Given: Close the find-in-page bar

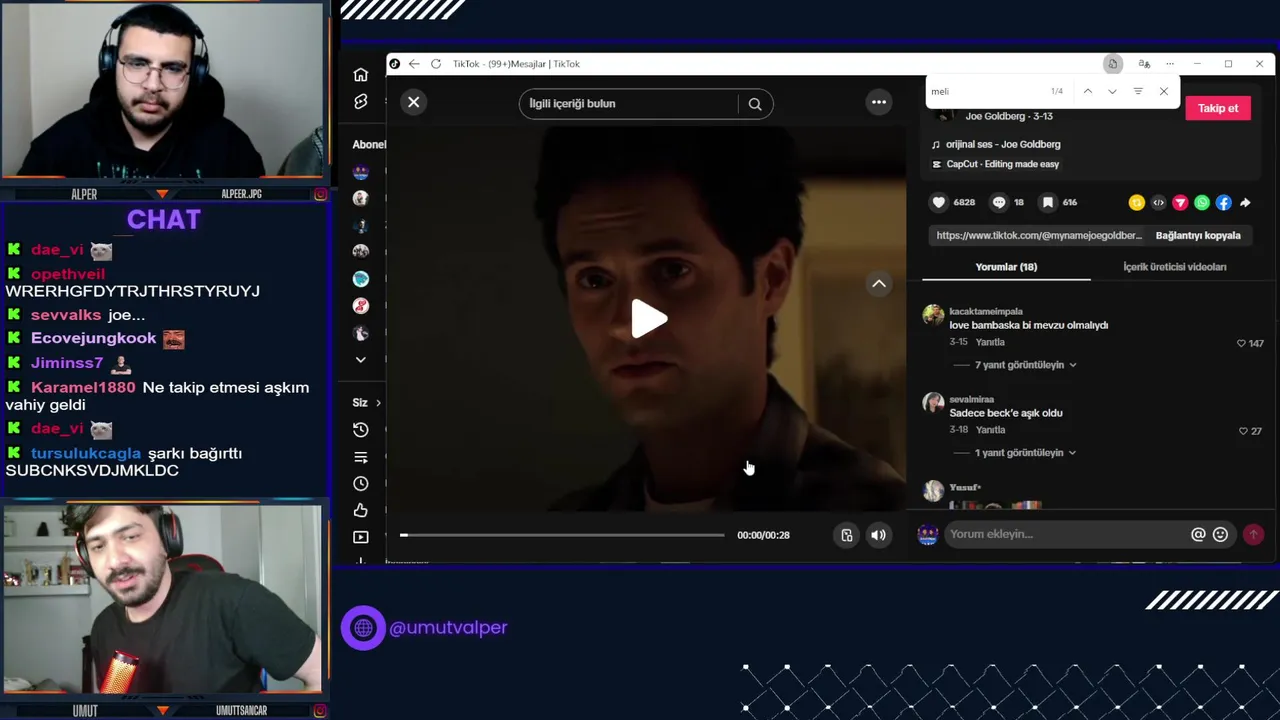Looking at the screenshot, I should [1163, 91].
